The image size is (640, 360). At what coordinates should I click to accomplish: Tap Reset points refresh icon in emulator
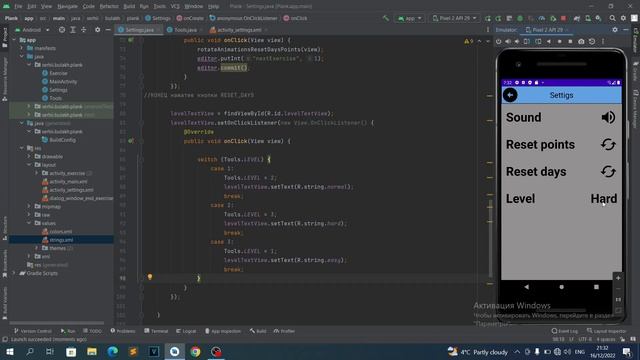(608, 144)
